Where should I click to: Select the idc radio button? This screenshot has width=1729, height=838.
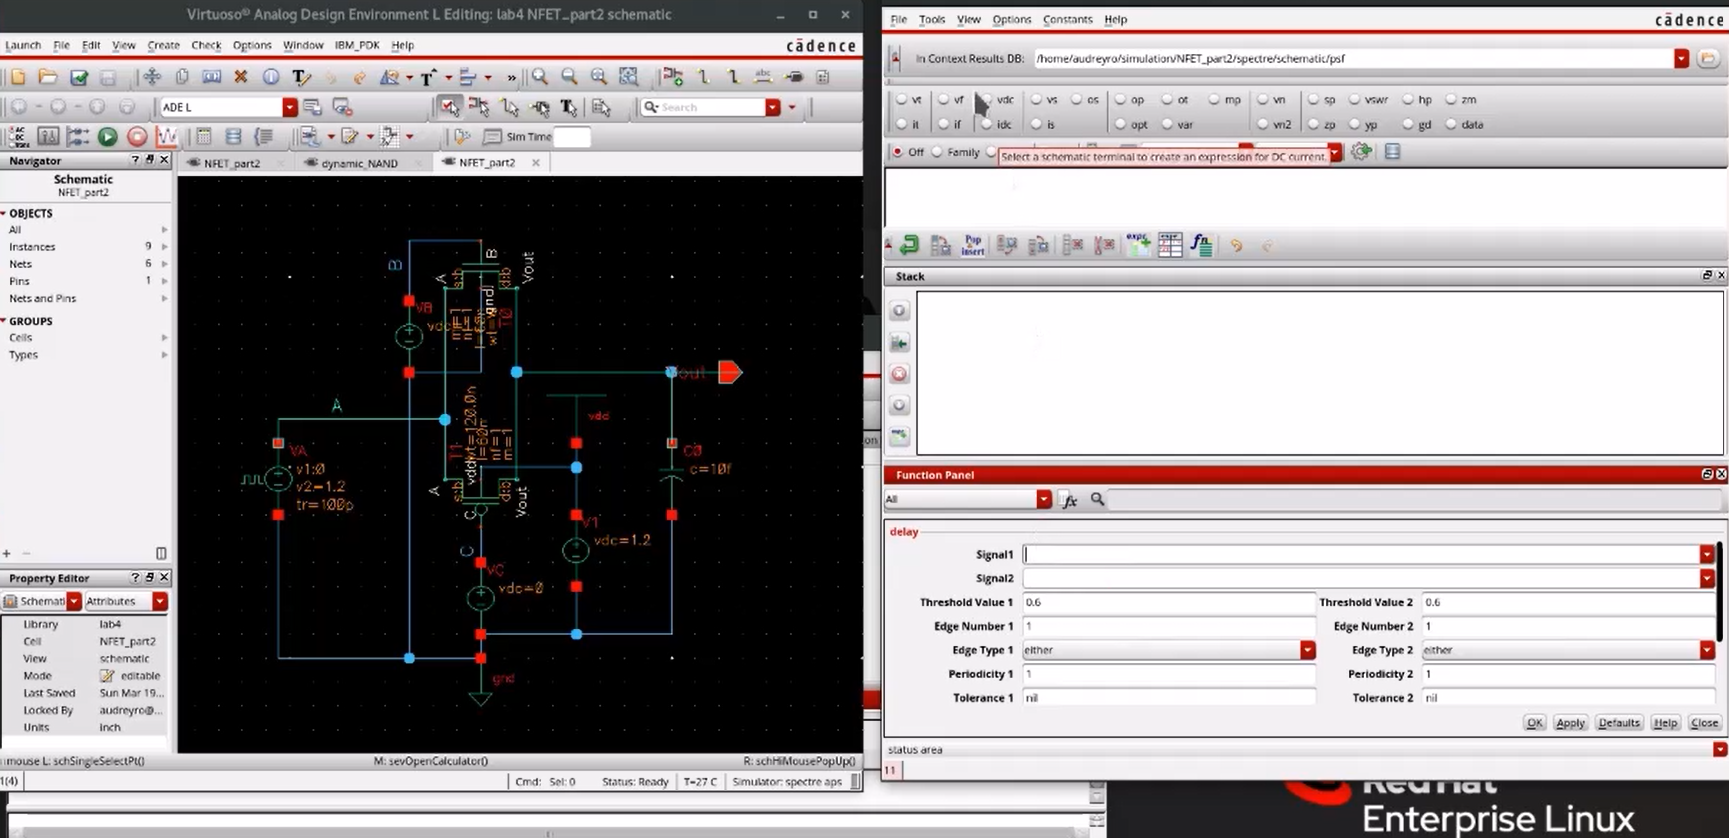point(987,125)
